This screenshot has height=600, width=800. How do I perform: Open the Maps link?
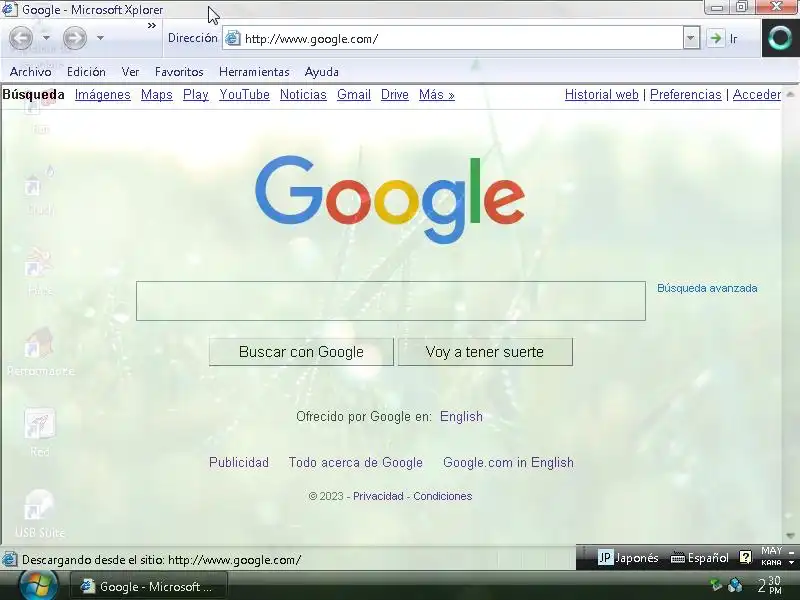coord(157,94)
